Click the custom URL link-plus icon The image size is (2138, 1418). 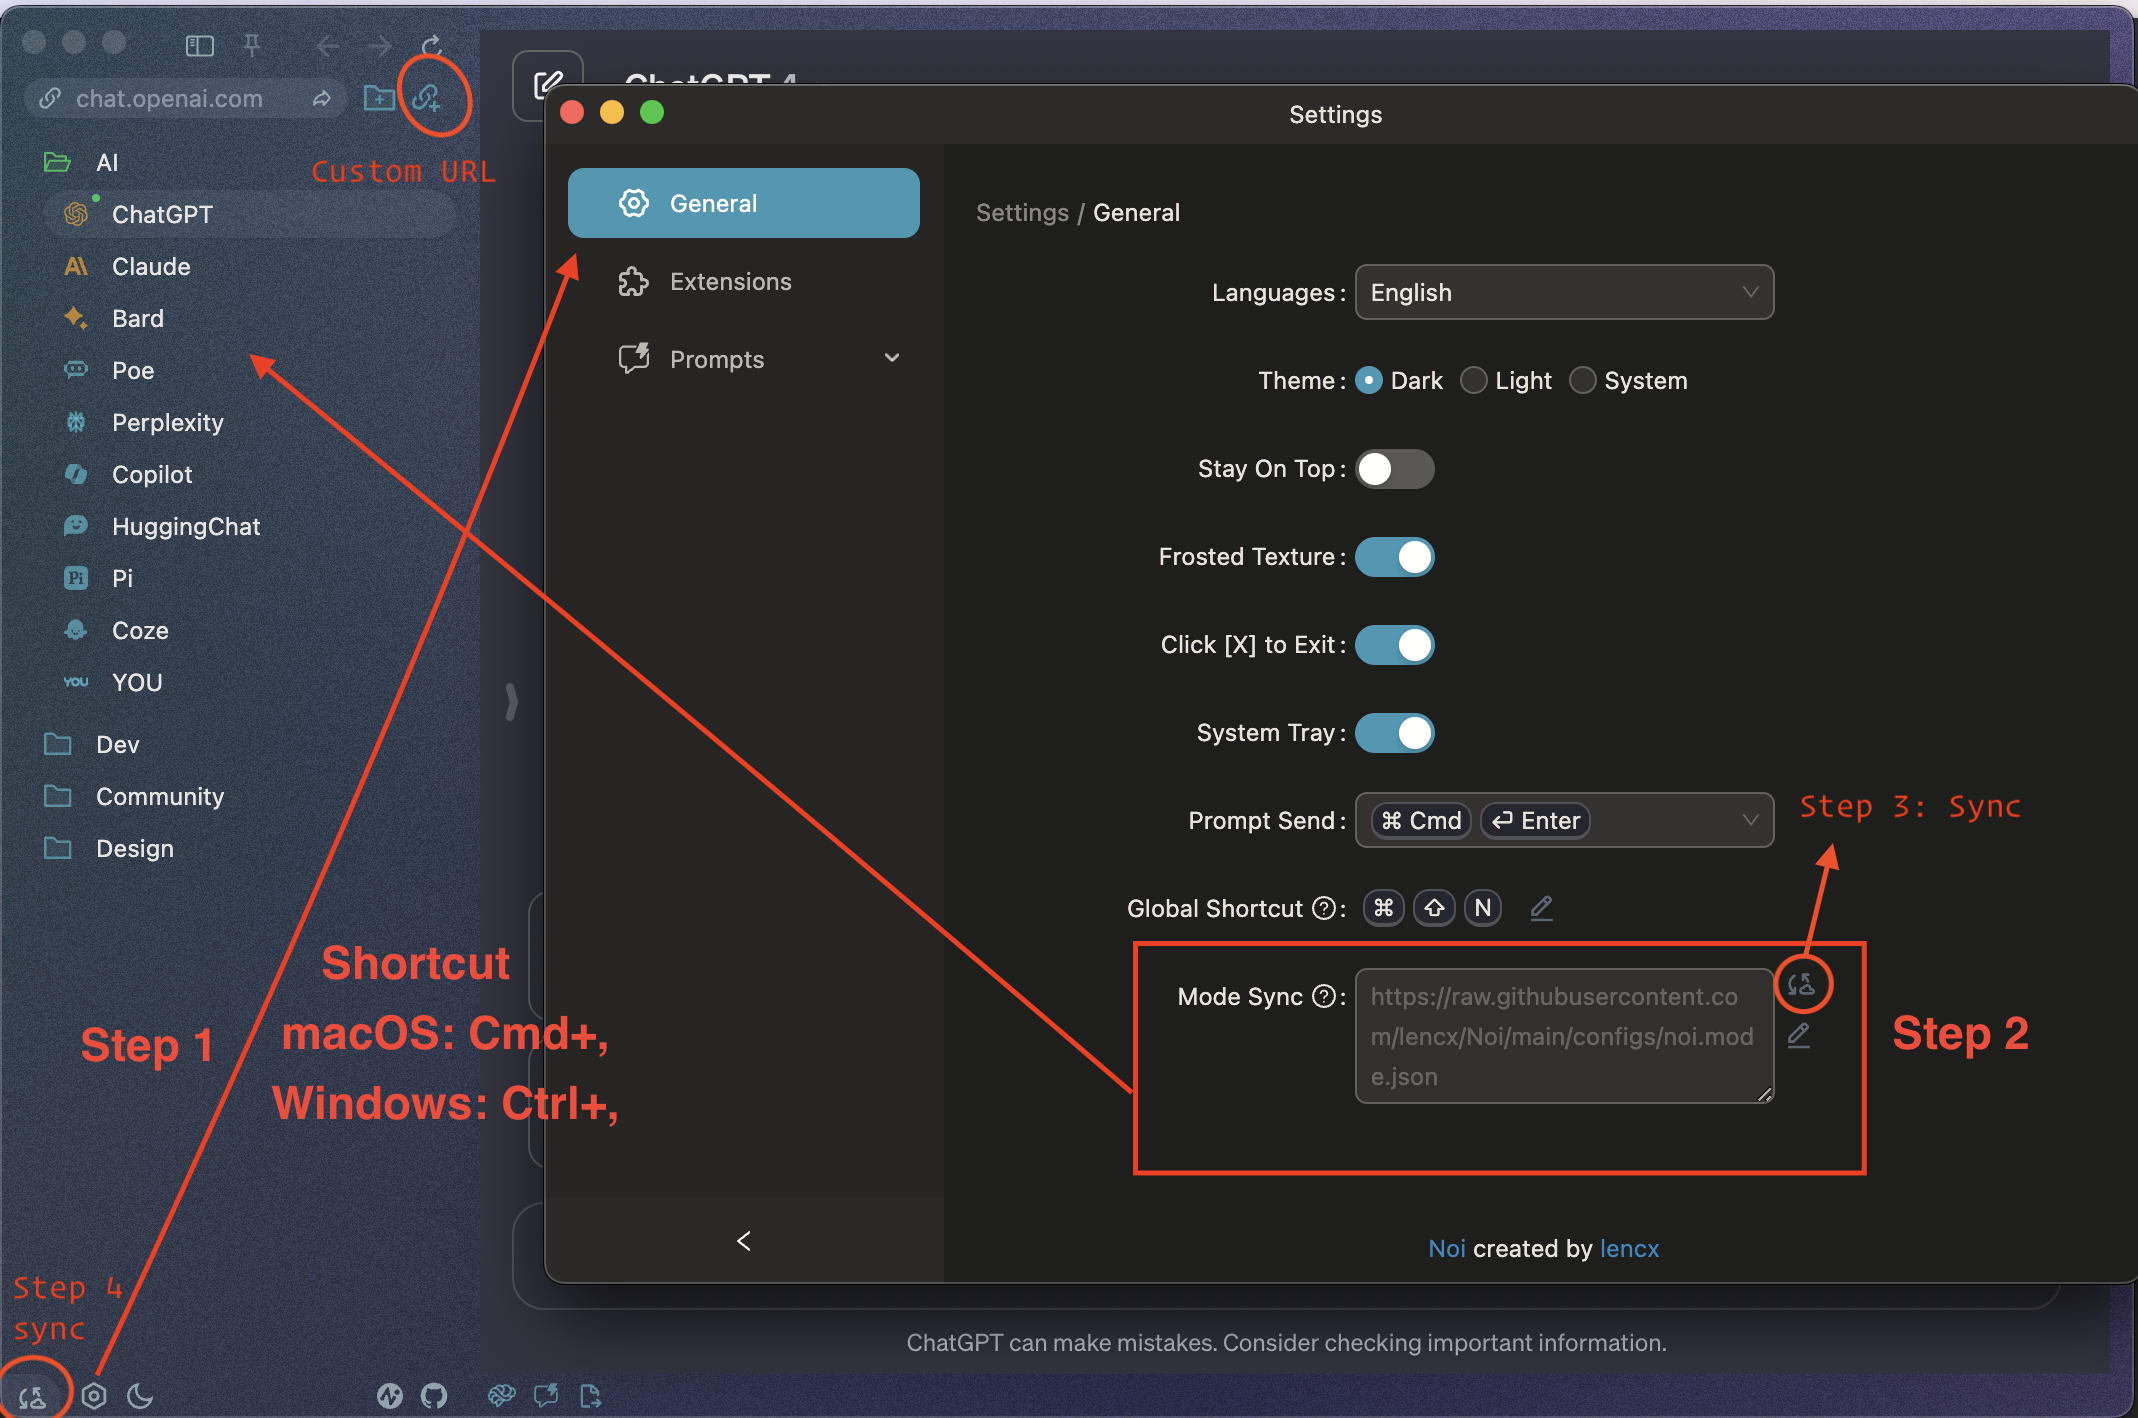click(x=427, y=97)
